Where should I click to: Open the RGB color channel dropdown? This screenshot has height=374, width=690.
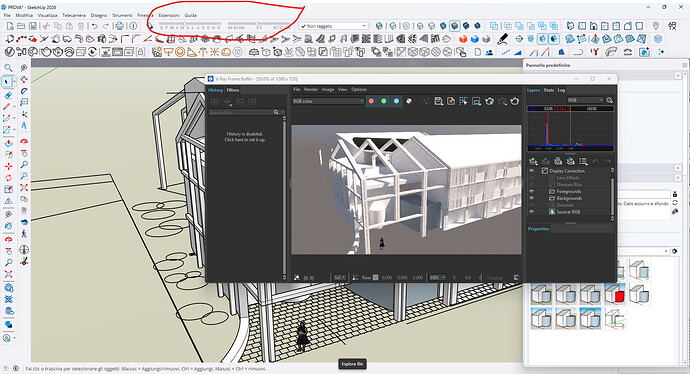328,101
